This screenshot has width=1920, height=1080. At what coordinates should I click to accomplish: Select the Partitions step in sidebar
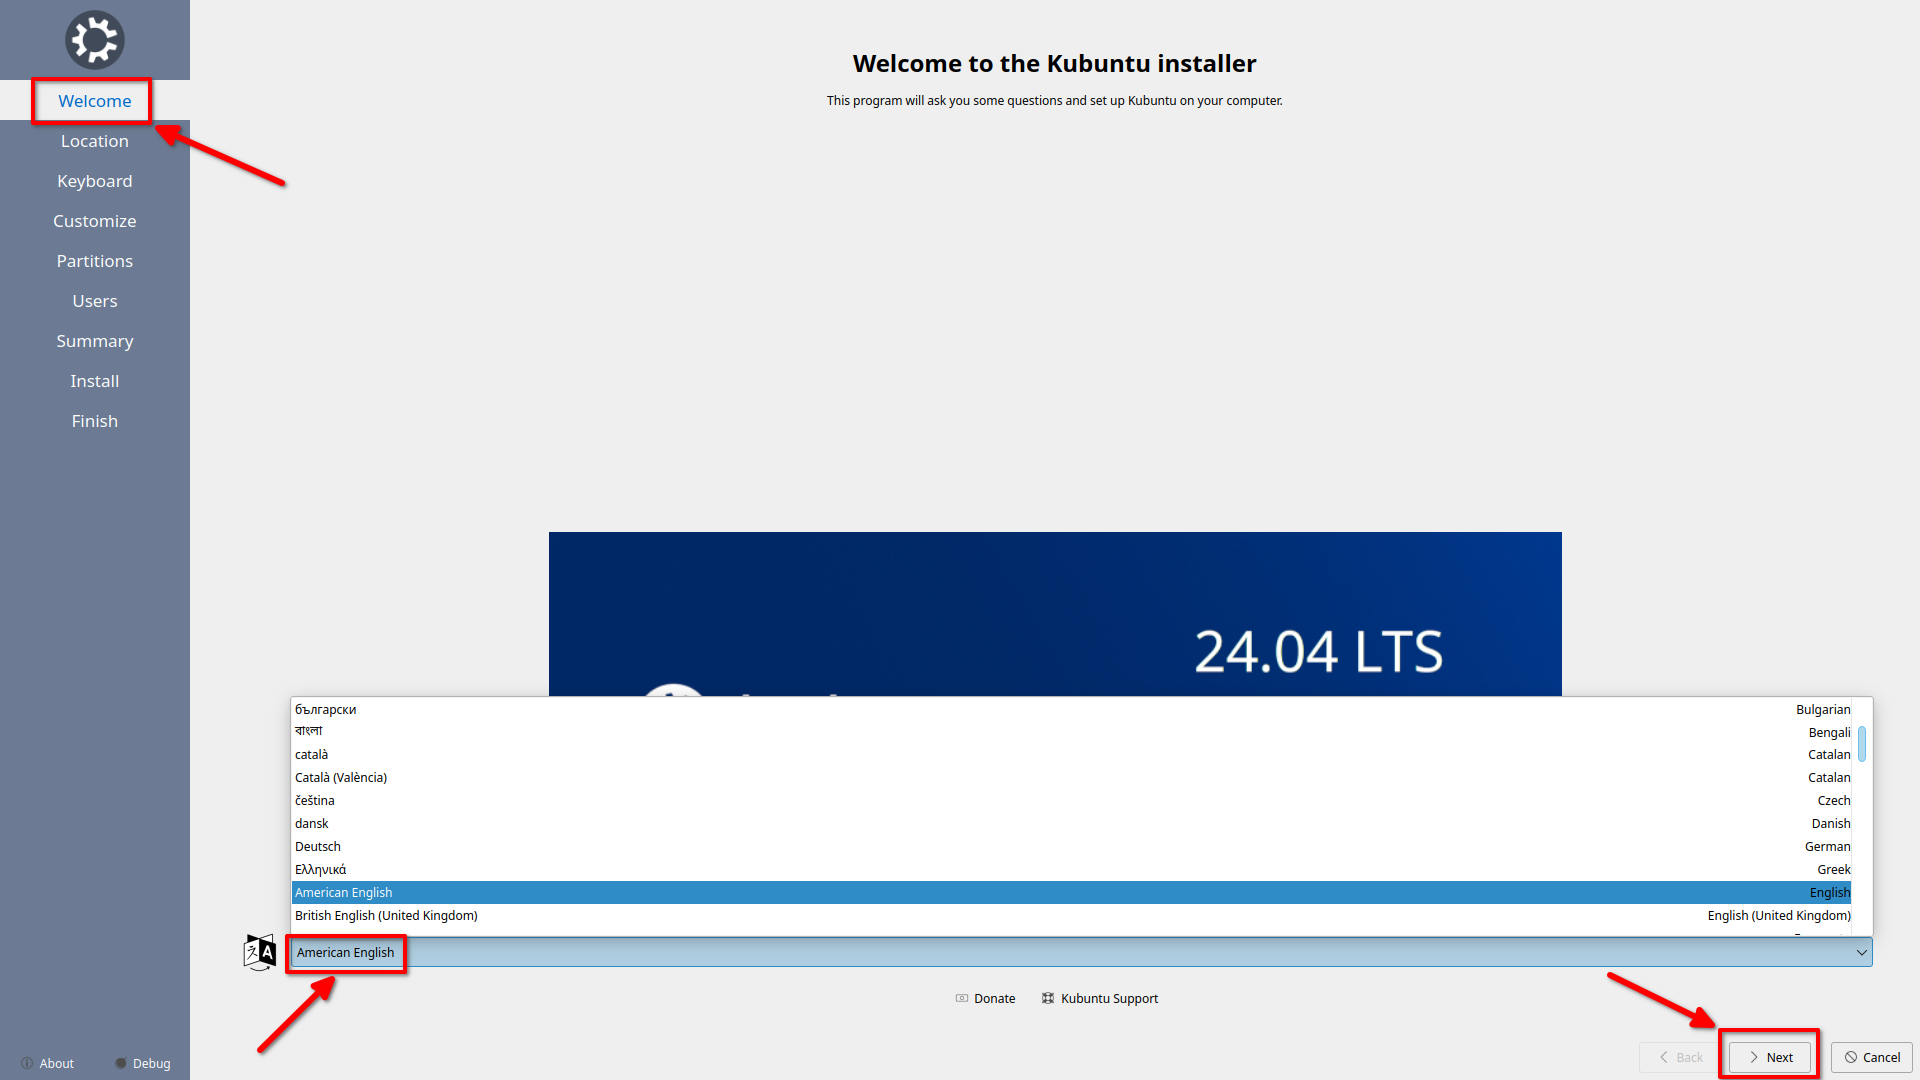coord(94,261)
